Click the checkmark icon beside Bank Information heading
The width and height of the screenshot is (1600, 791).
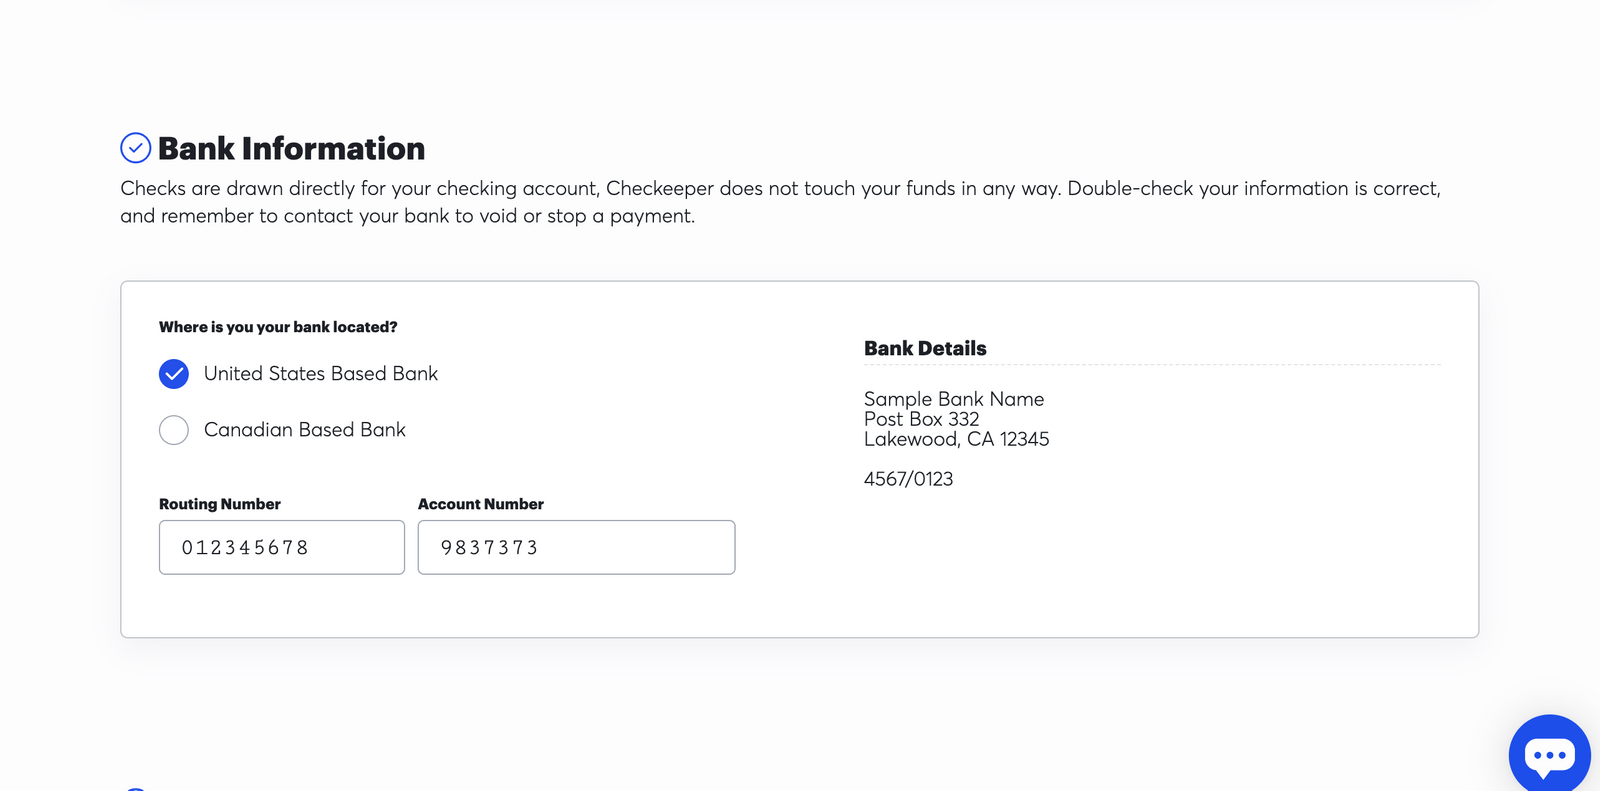pyautogui.click(x=136, y=147)
